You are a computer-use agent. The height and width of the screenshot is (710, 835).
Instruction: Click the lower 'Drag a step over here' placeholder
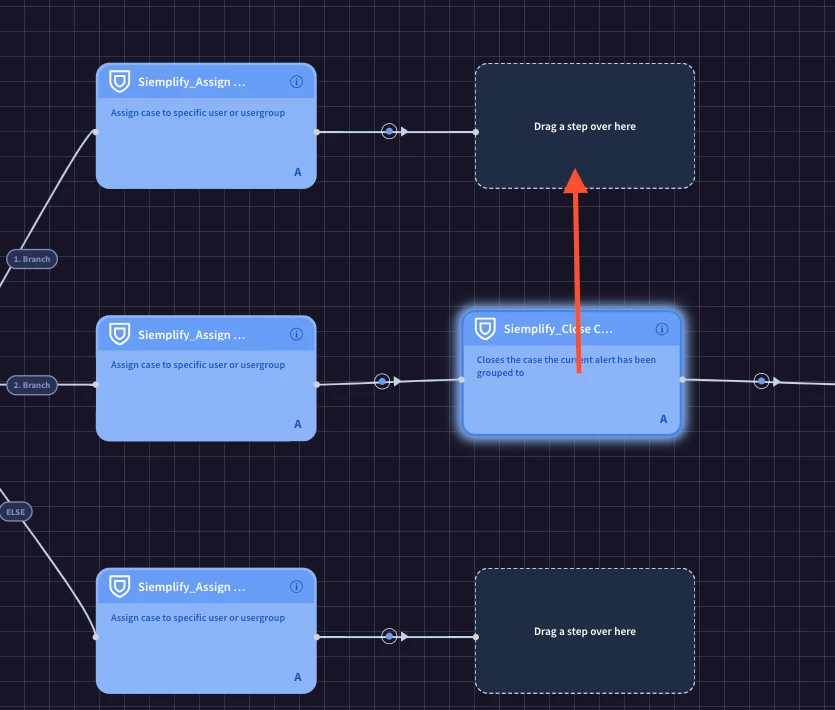(585, 631)
